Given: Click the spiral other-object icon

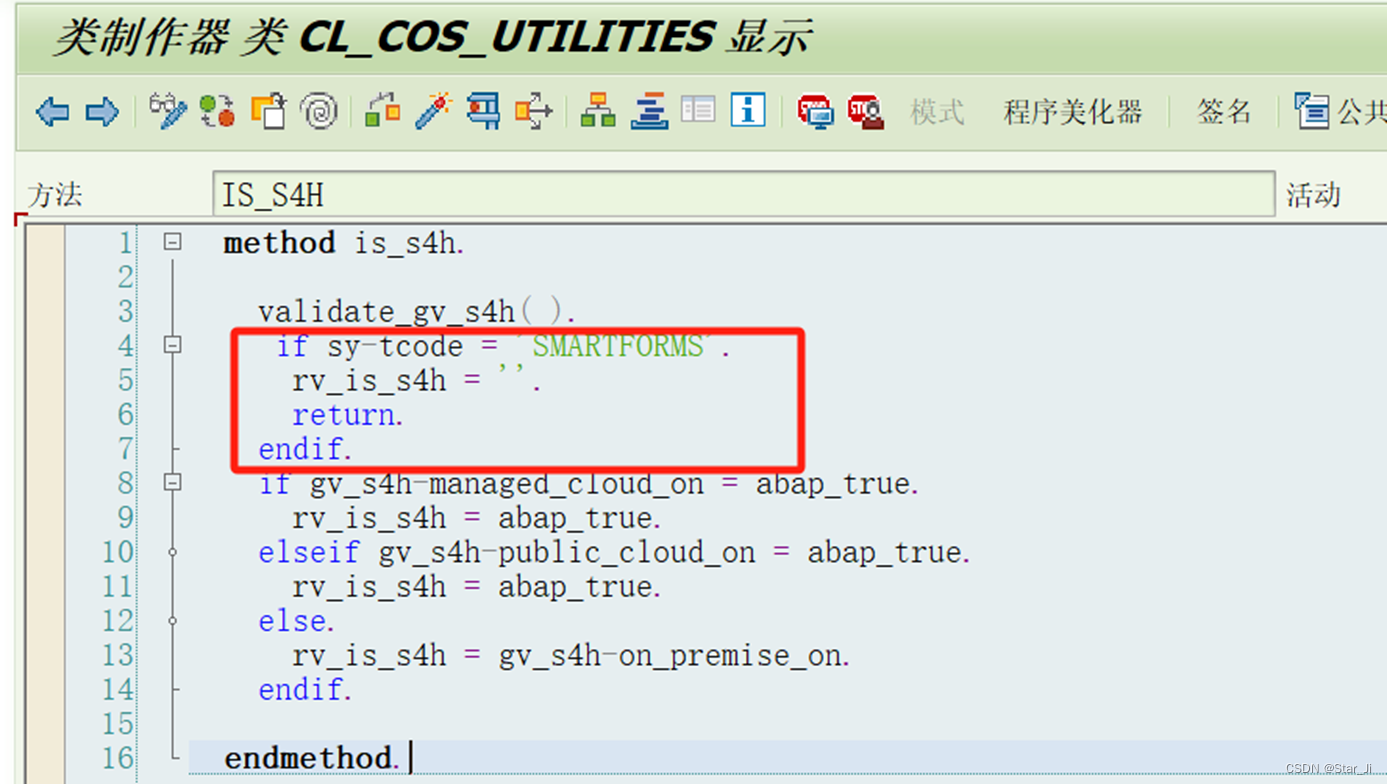Looking at the screenshot, I should pyautogui.click(x=320, y=111).
